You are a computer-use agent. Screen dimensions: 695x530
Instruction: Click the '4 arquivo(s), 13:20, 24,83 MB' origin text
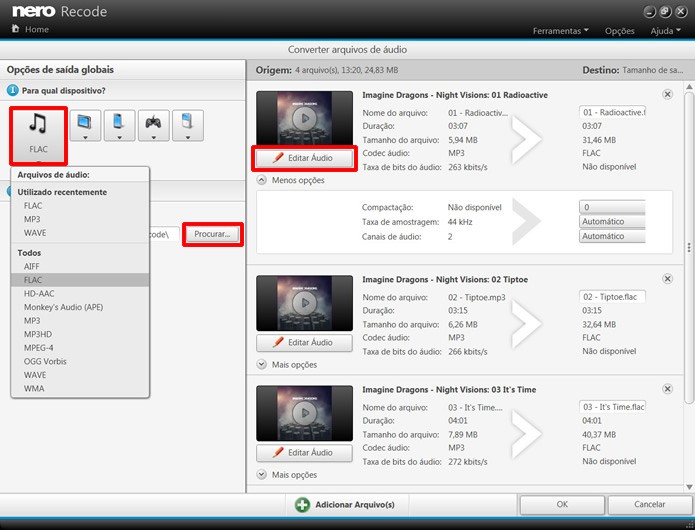347,70
